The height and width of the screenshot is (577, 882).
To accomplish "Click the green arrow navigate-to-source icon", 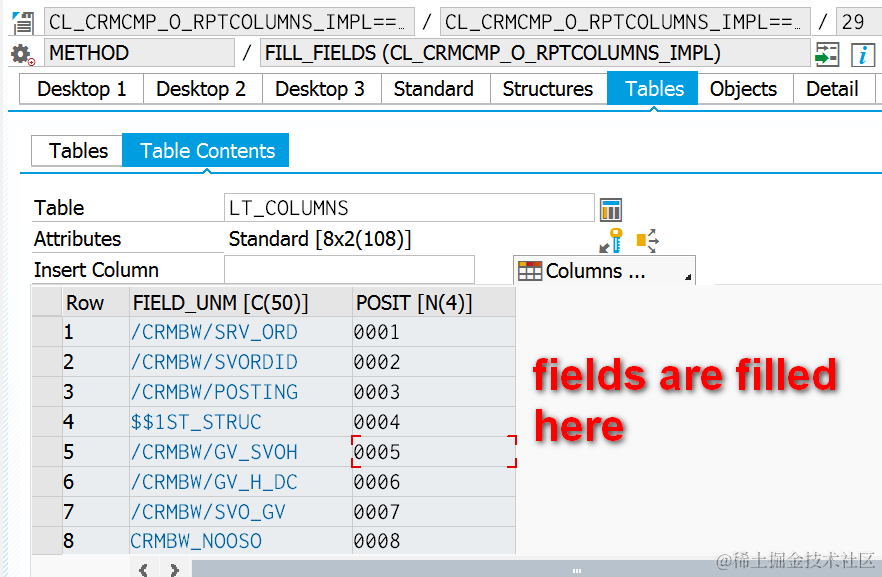I will pos(827,55).
